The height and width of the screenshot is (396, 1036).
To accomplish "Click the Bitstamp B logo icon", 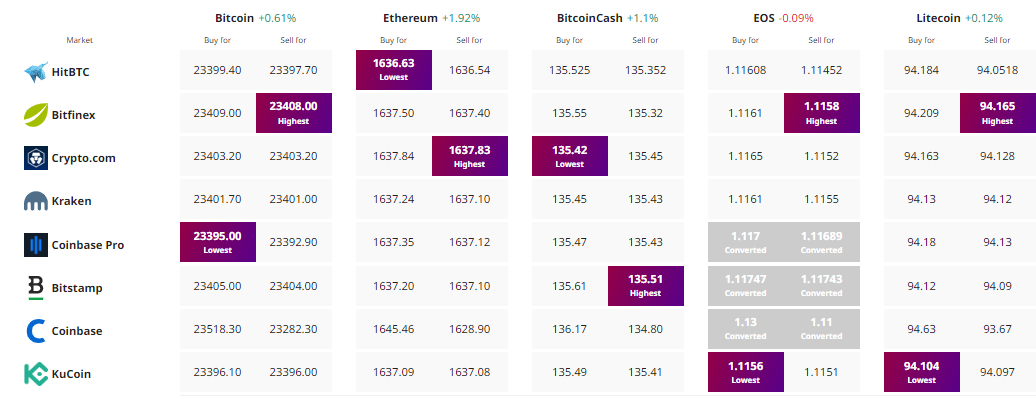I will (x=36, y=288).
